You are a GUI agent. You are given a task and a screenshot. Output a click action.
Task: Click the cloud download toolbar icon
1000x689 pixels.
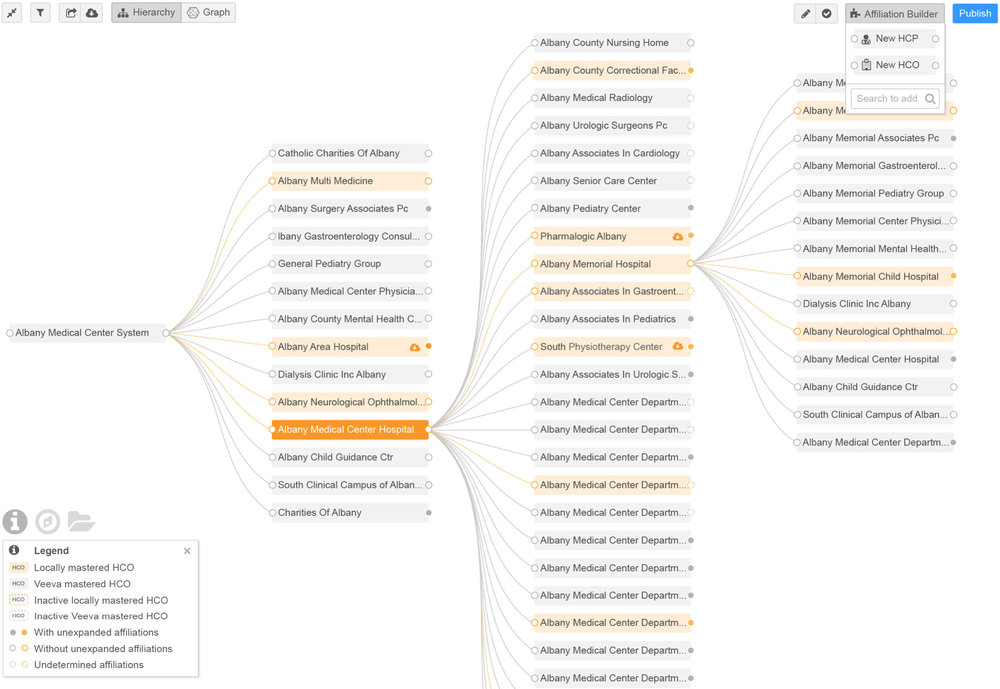tap(92, 13)
